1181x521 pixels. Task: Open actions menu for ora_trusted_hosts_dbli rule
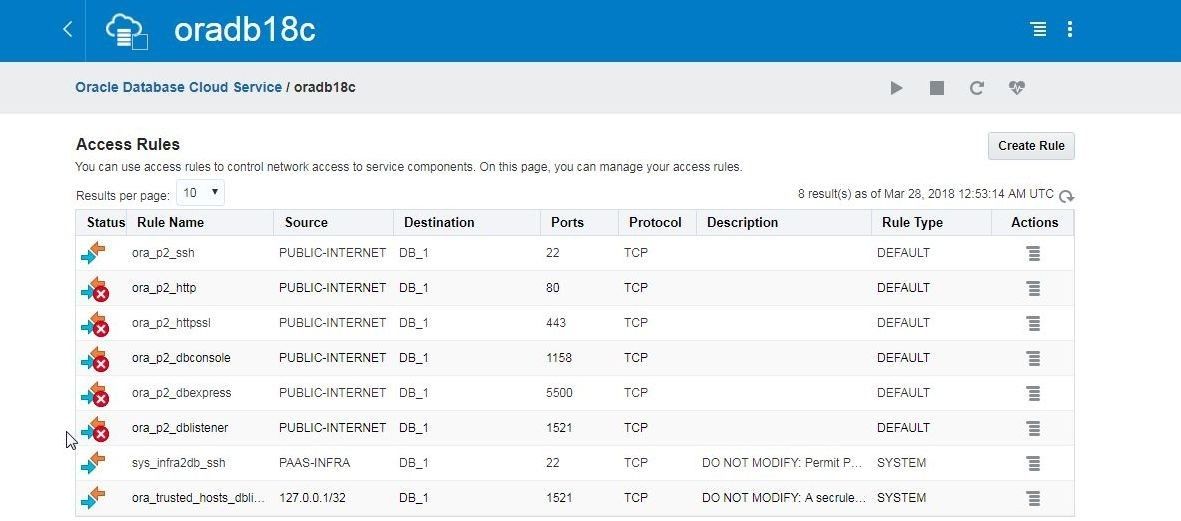(x=1033, y=498)
